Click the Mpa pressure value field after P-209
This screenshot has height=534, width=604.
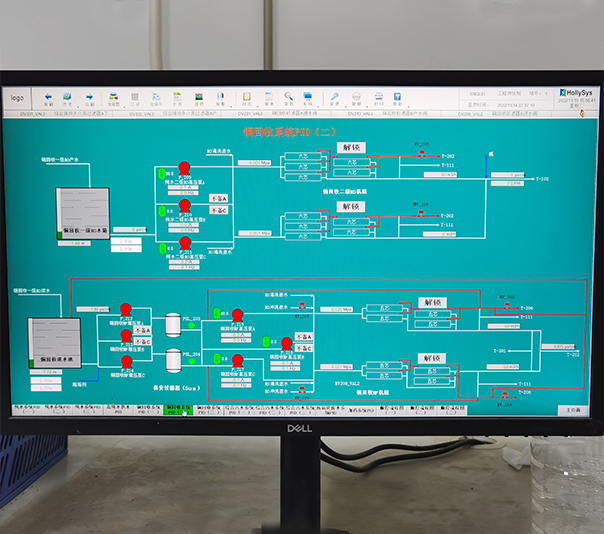tap(254, 162)
